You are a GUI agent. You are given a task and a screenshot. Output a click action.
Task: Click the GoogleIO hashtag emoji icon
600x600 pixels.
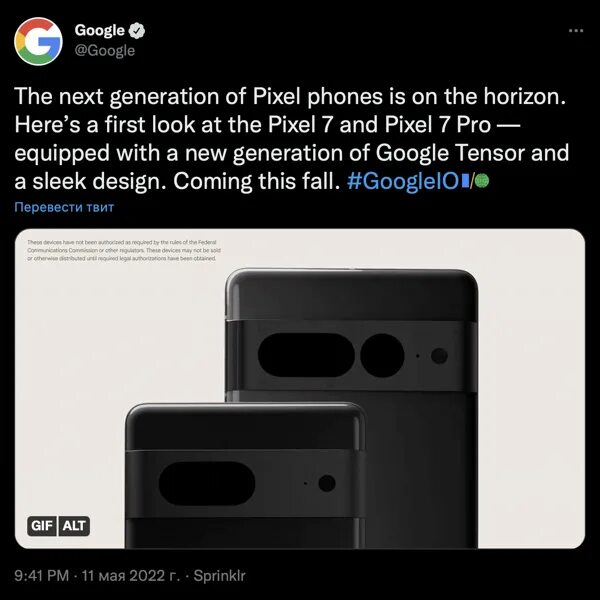[x=475, y=181]
